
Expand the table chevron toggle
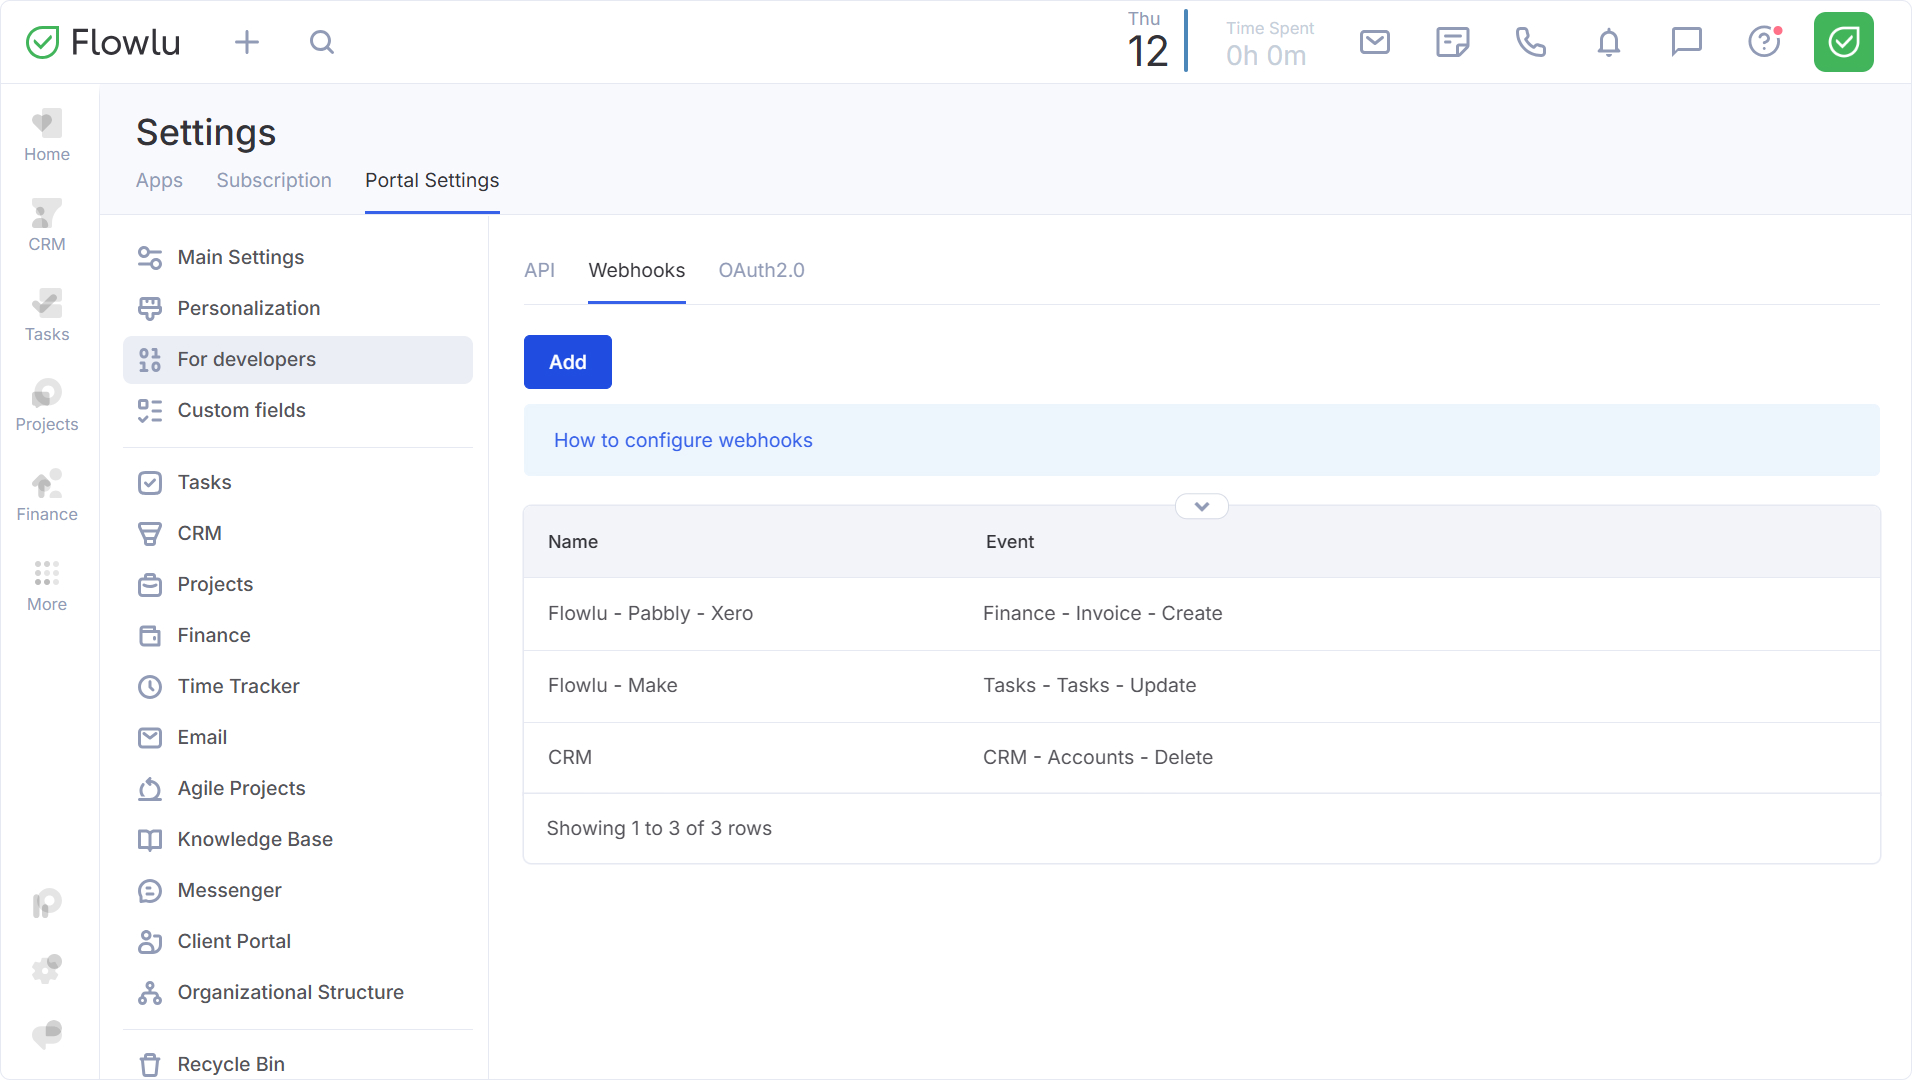(1201, 507)
